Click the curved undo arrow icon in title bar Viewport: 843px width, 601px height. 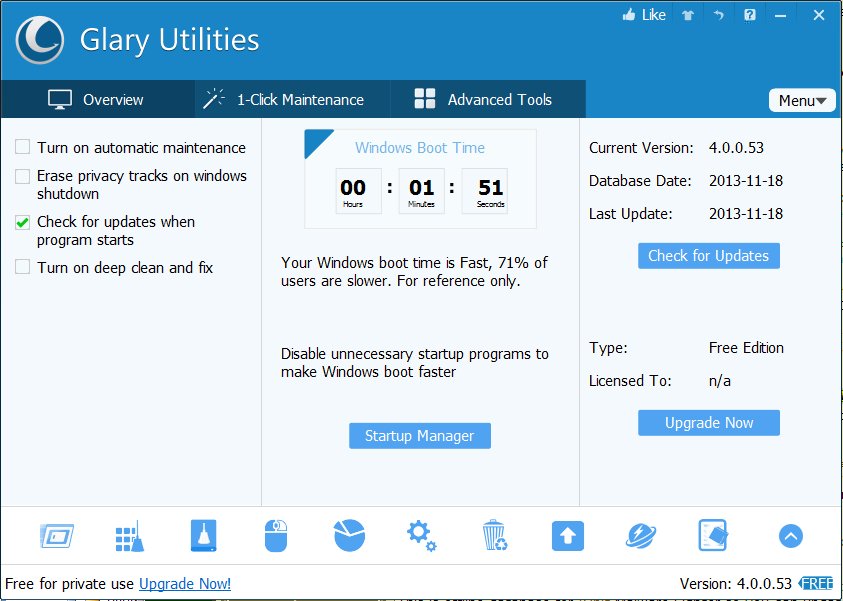(x=719, y=16)
